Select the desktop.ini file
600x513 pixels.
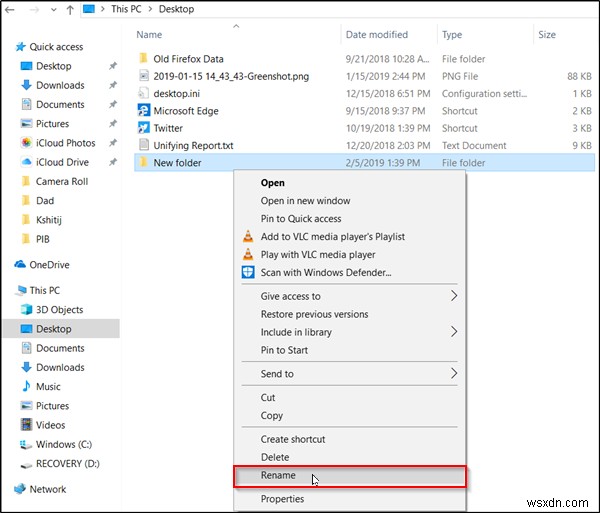pos(176,93)
